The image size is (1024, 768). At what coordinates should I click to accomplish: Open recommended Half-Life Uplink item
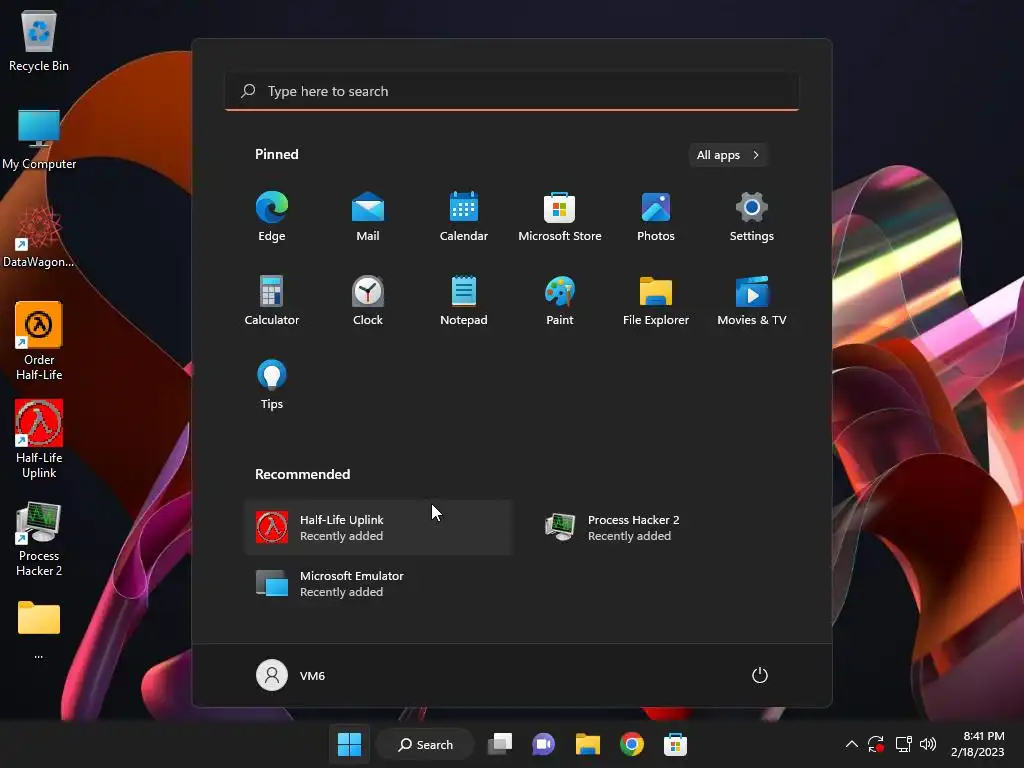coord(378,528)
